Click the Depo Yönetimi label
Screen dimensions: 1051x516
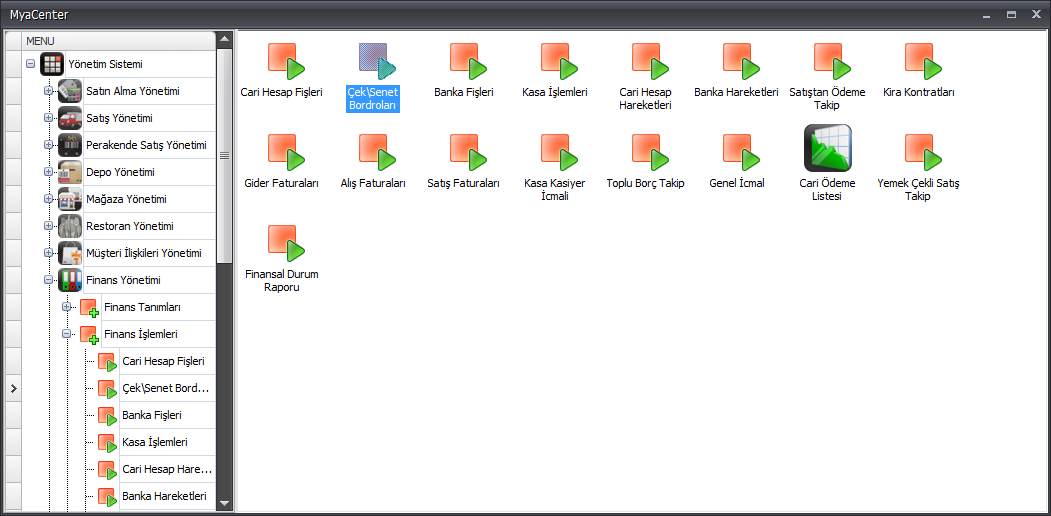[x=121, y=172]
